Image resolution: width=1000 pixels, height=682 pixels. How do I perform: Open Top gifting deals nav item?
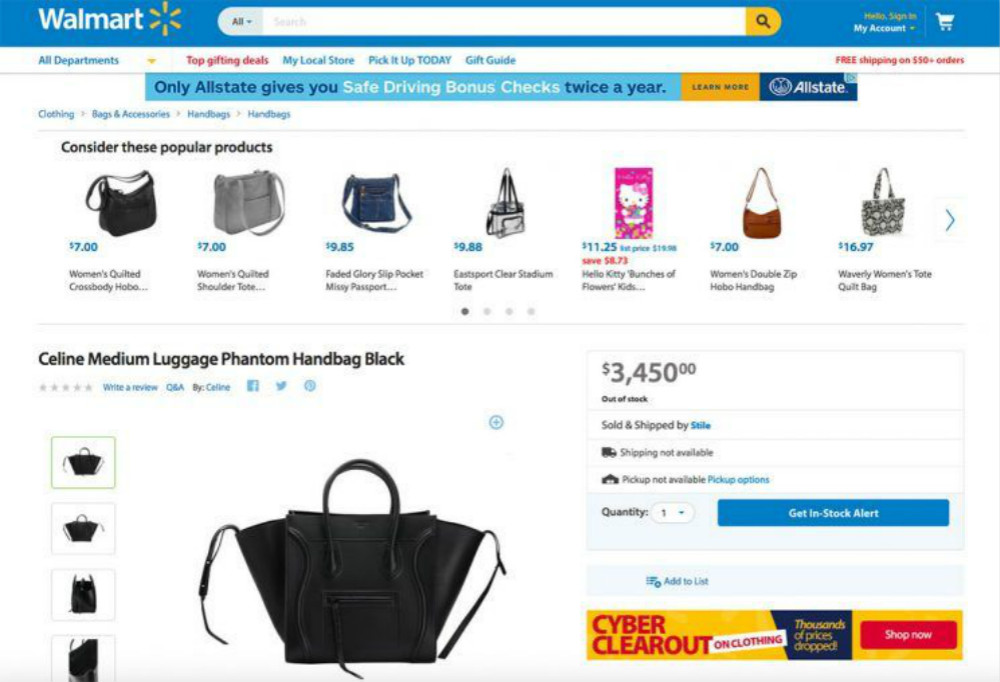(227, 60)
